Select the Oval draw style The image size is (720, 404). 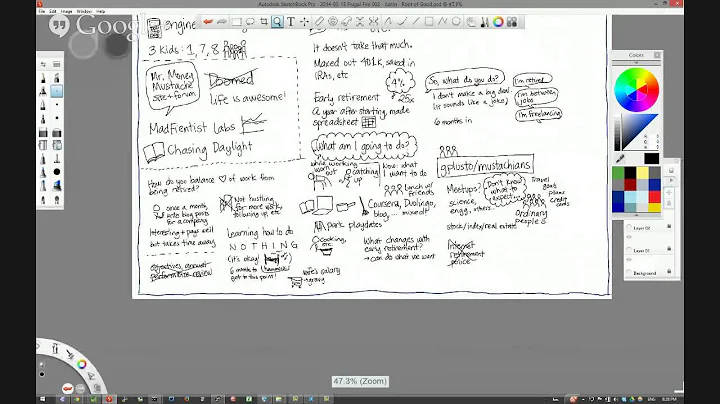click(456, 22)
